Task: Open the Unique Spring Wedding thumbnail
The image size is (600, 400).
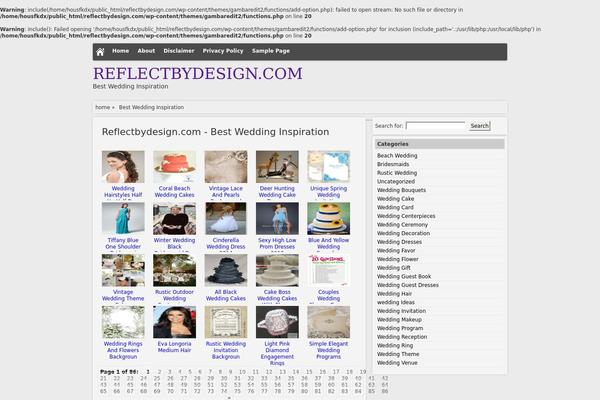Action: pos(328,167)
